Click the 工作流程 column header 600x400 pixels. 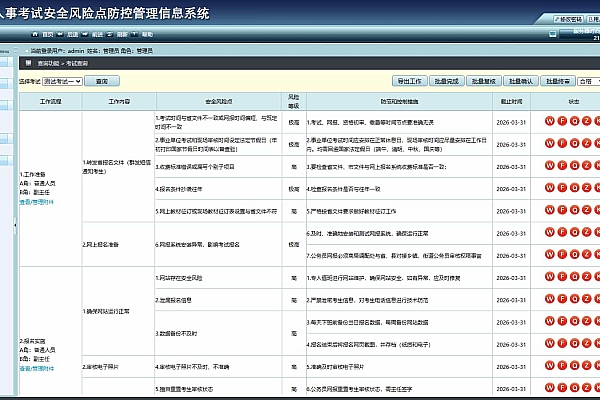[51, 101]
